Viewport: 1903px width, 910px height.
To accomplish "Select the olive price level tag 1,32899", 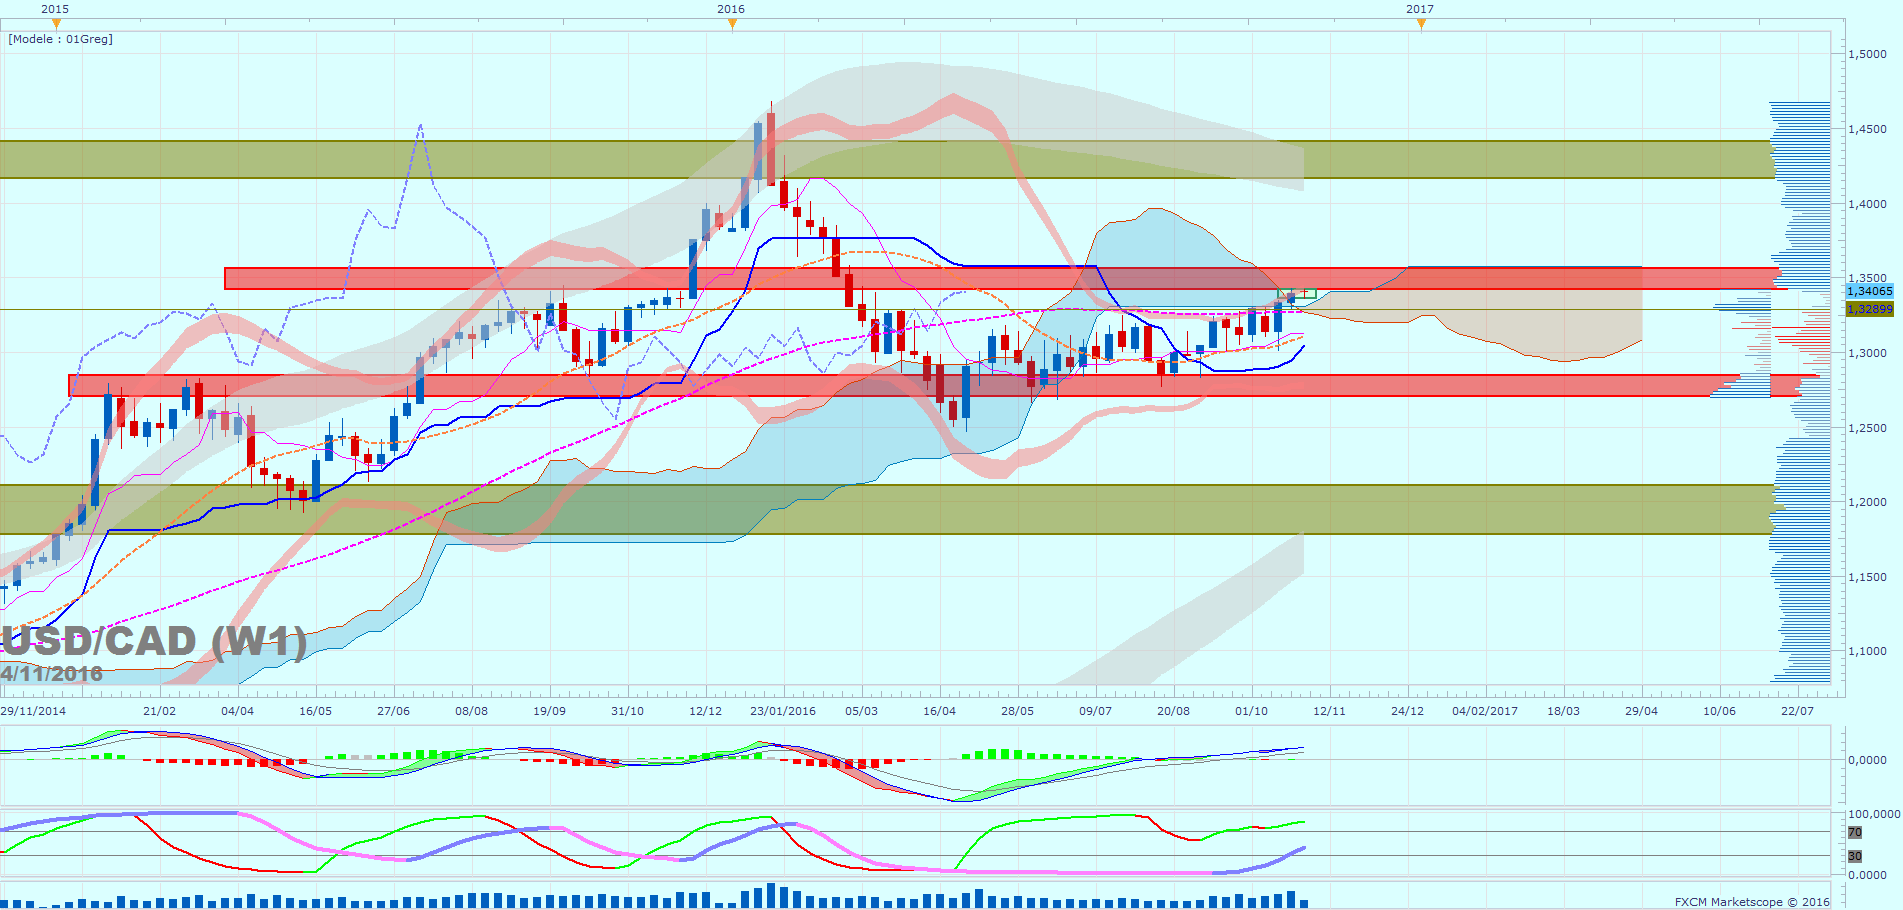I will (x=1869, y=309).
